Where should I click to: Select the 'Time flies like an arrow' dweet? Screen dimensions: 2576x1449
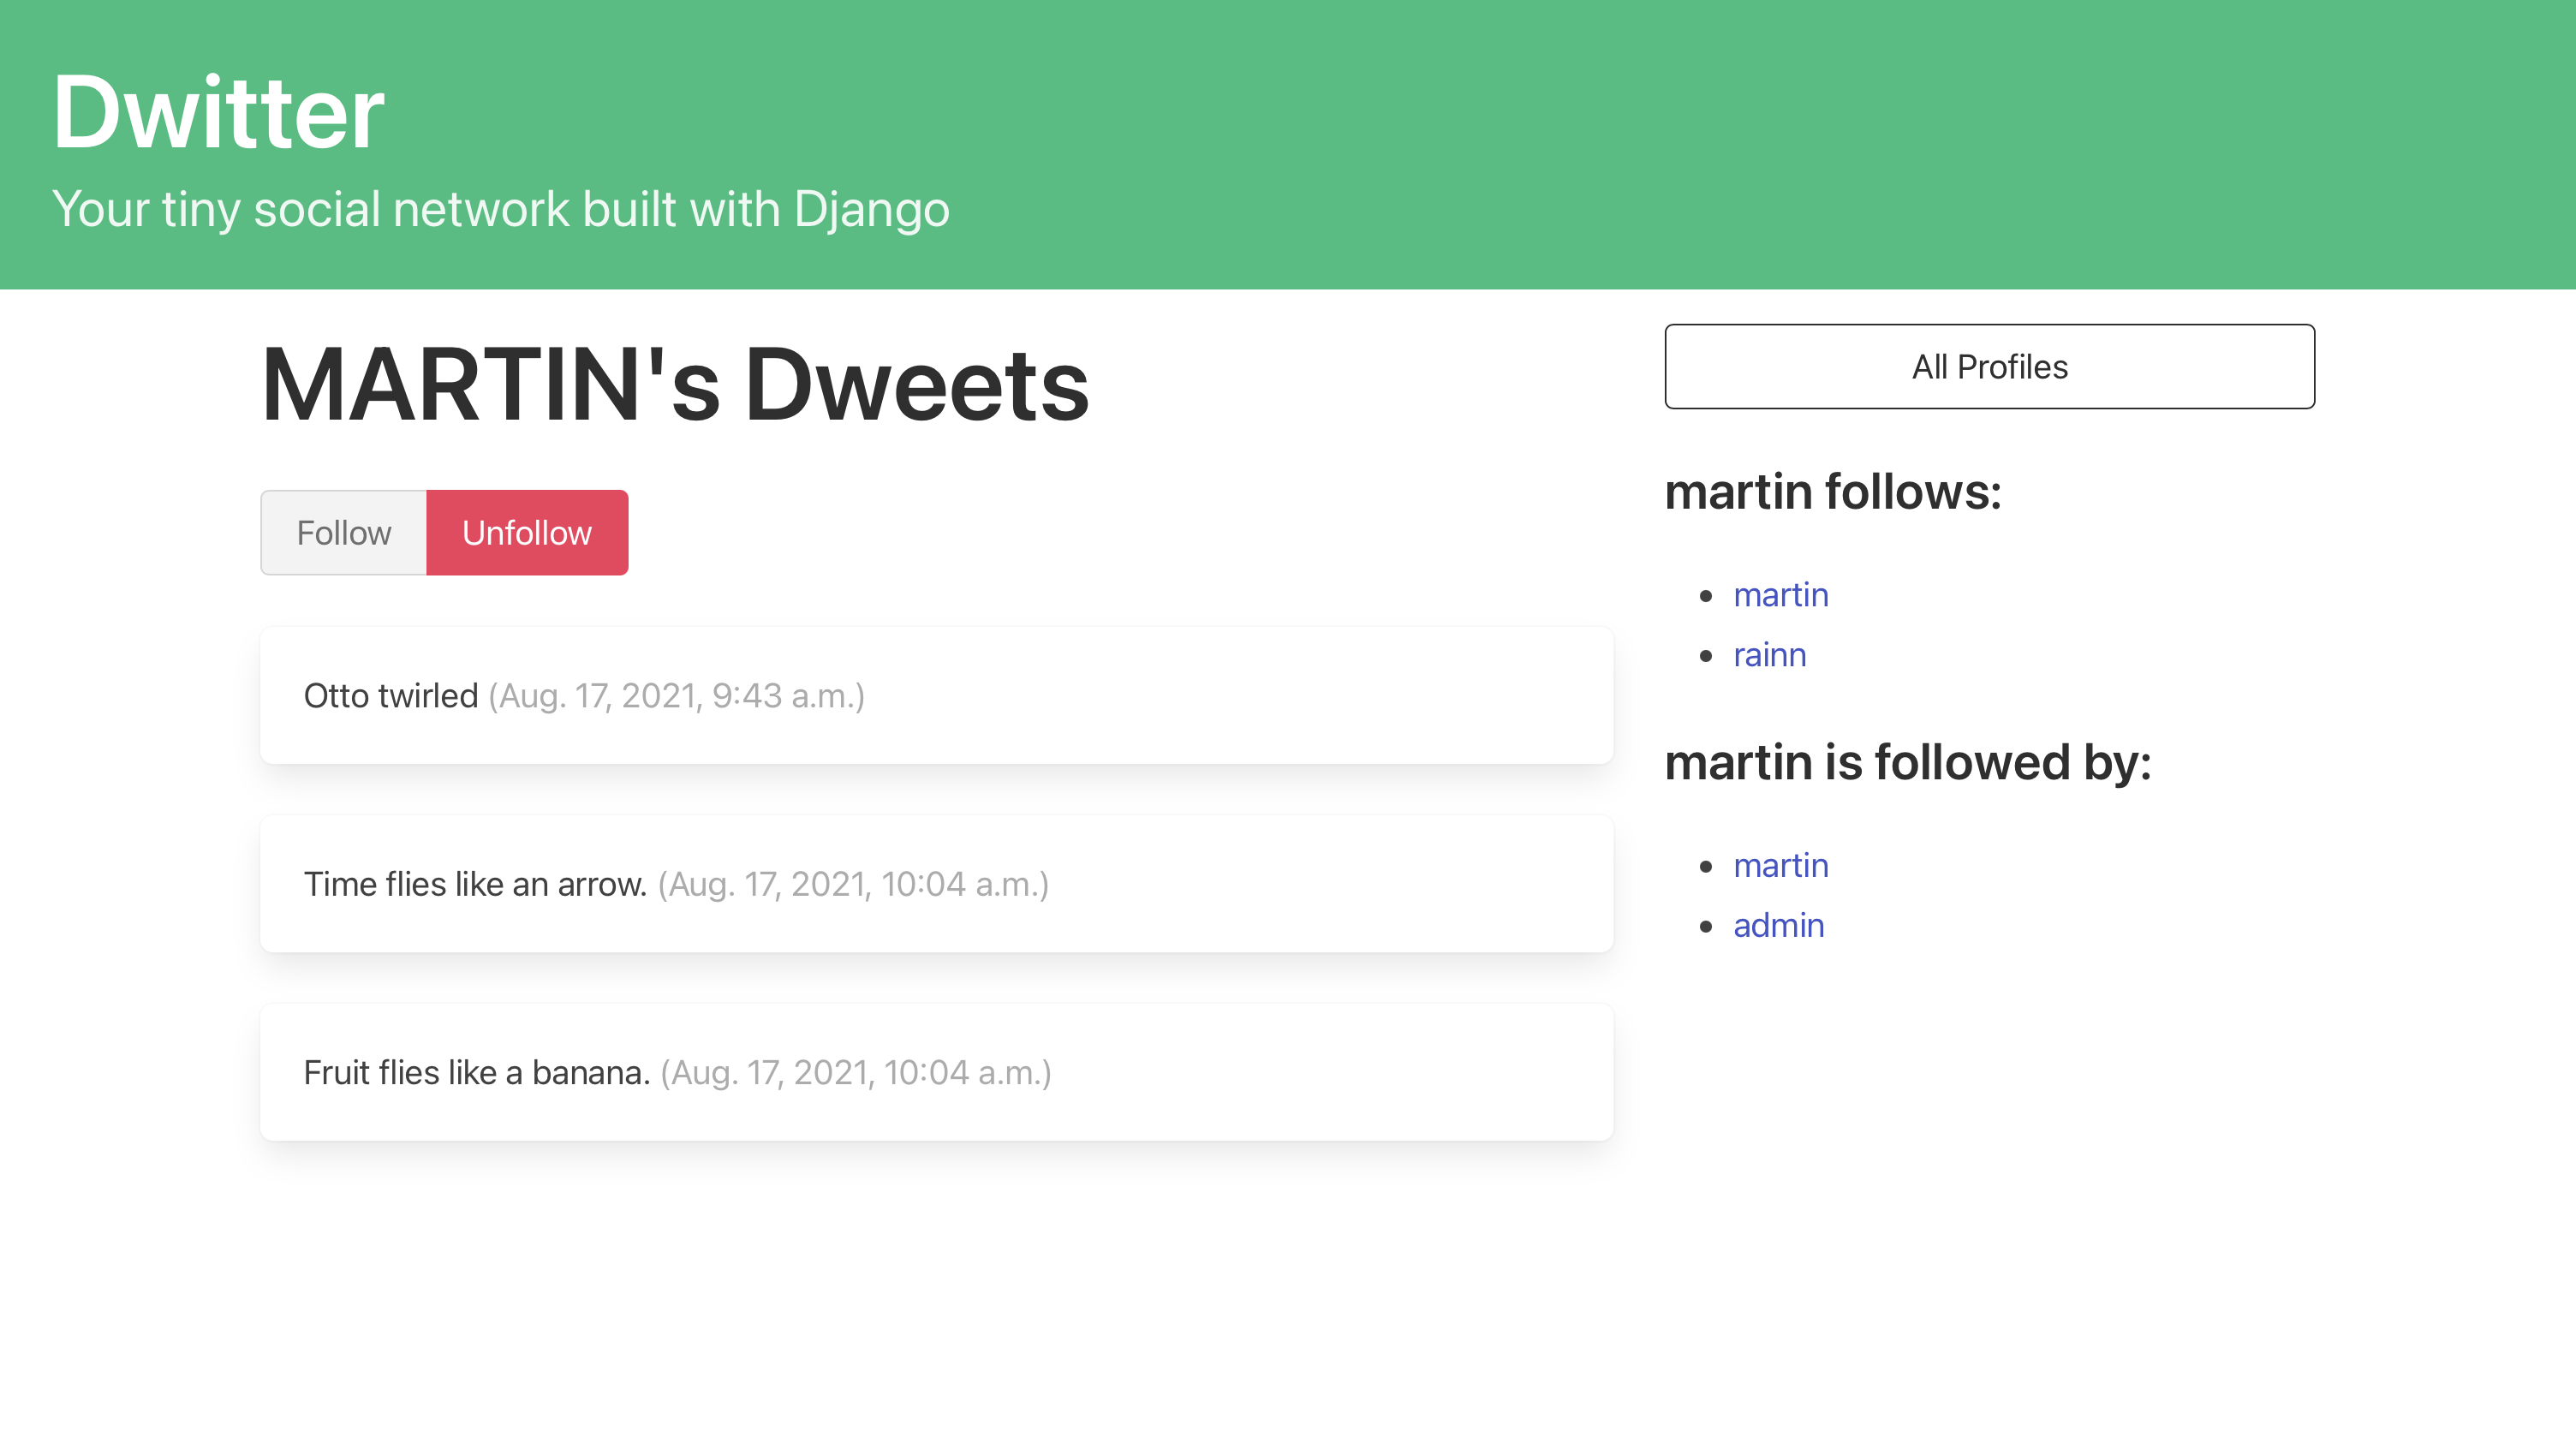tap(936, 883)
